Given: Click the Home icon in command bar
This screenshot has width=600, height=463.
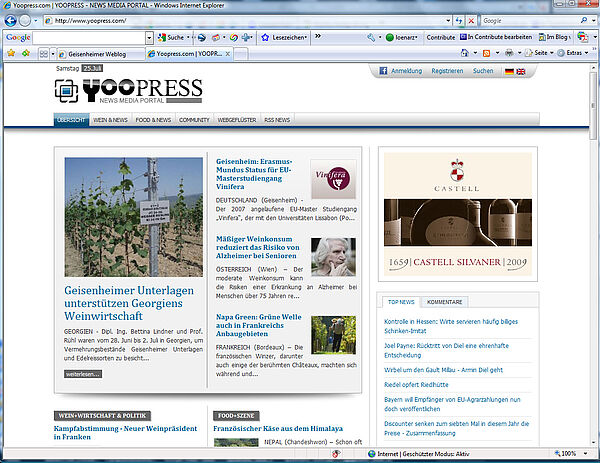Looking at the screenshot, I should [466, 52].
